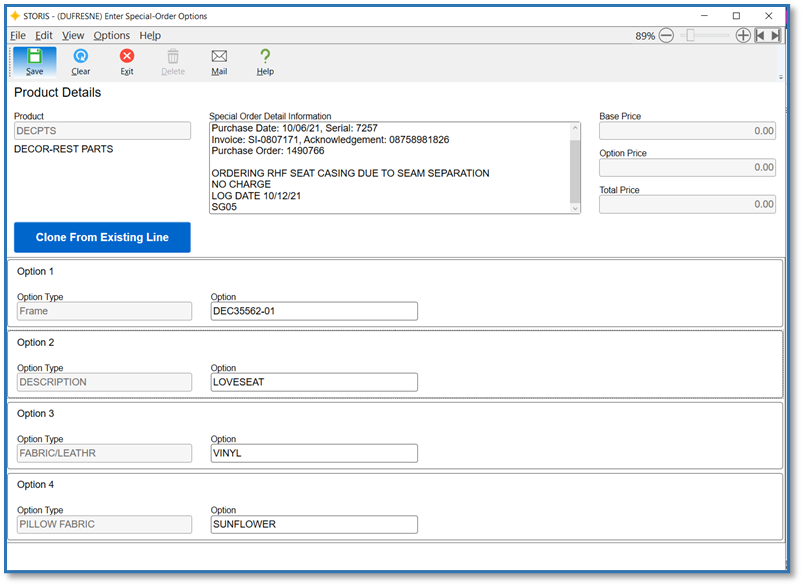Click the Invoice SI-0807171 line
The width and height of the screenshot is (803, 586).
click(330, 139)
